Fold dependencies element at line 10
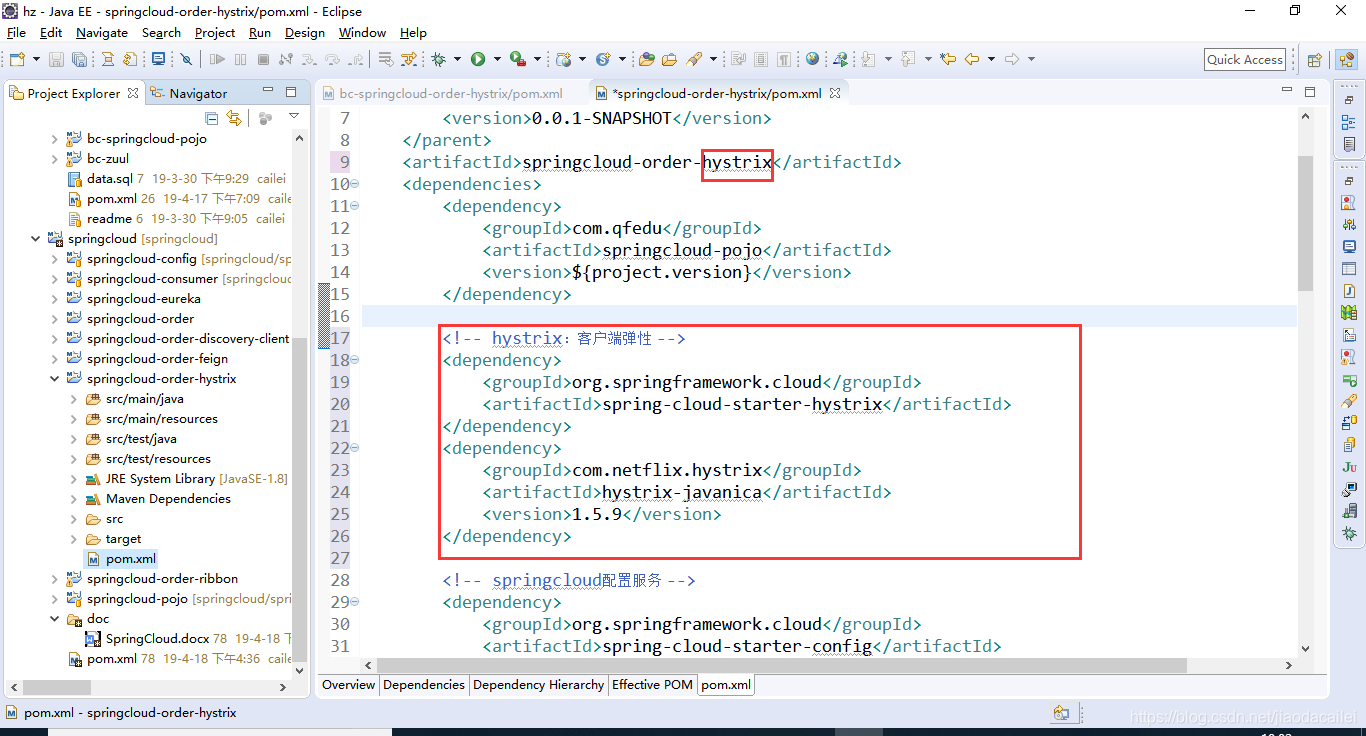1366x736 pixels. pos(355,184)
